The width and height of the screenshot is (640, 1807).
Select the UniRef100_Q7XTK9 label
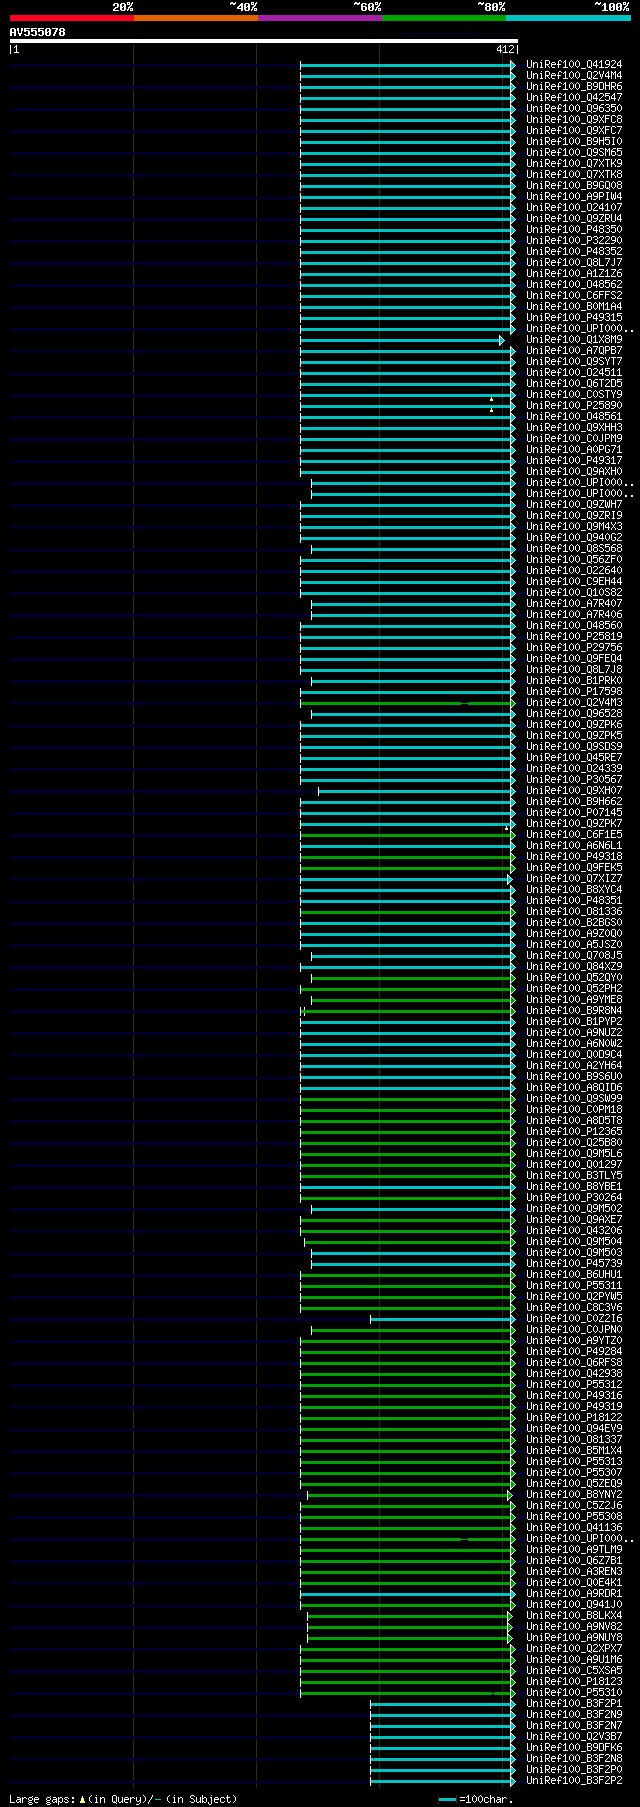(574, 164)
